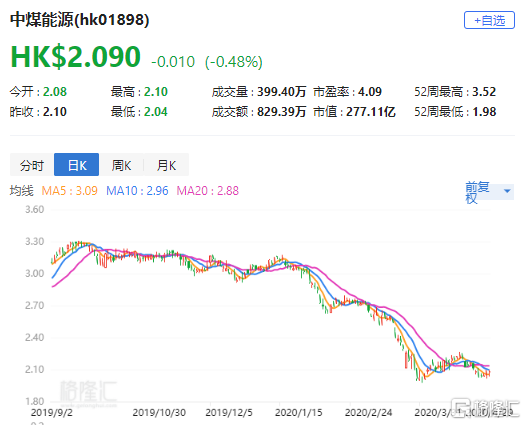The image size is (526, 425).
Task: Toggle the MA20 moving average label
Action: pos(207,191)
